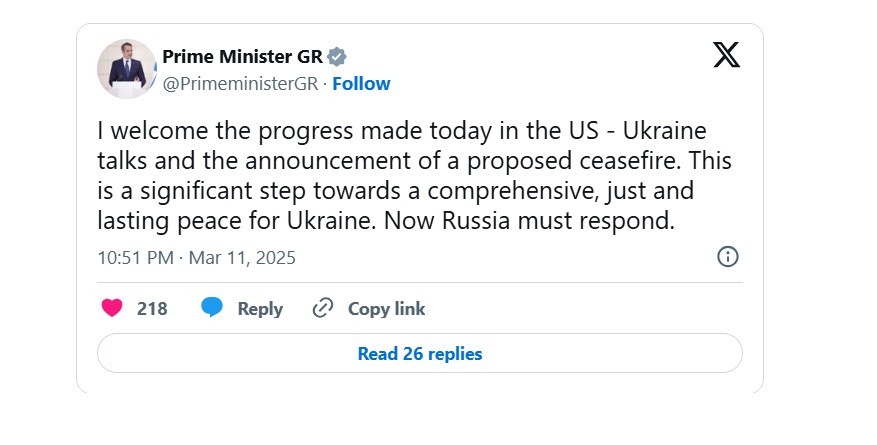This screenshot has width=877, height=445.
Task: Open the Prime Minister GR profile picture
Action: (127, 69)
